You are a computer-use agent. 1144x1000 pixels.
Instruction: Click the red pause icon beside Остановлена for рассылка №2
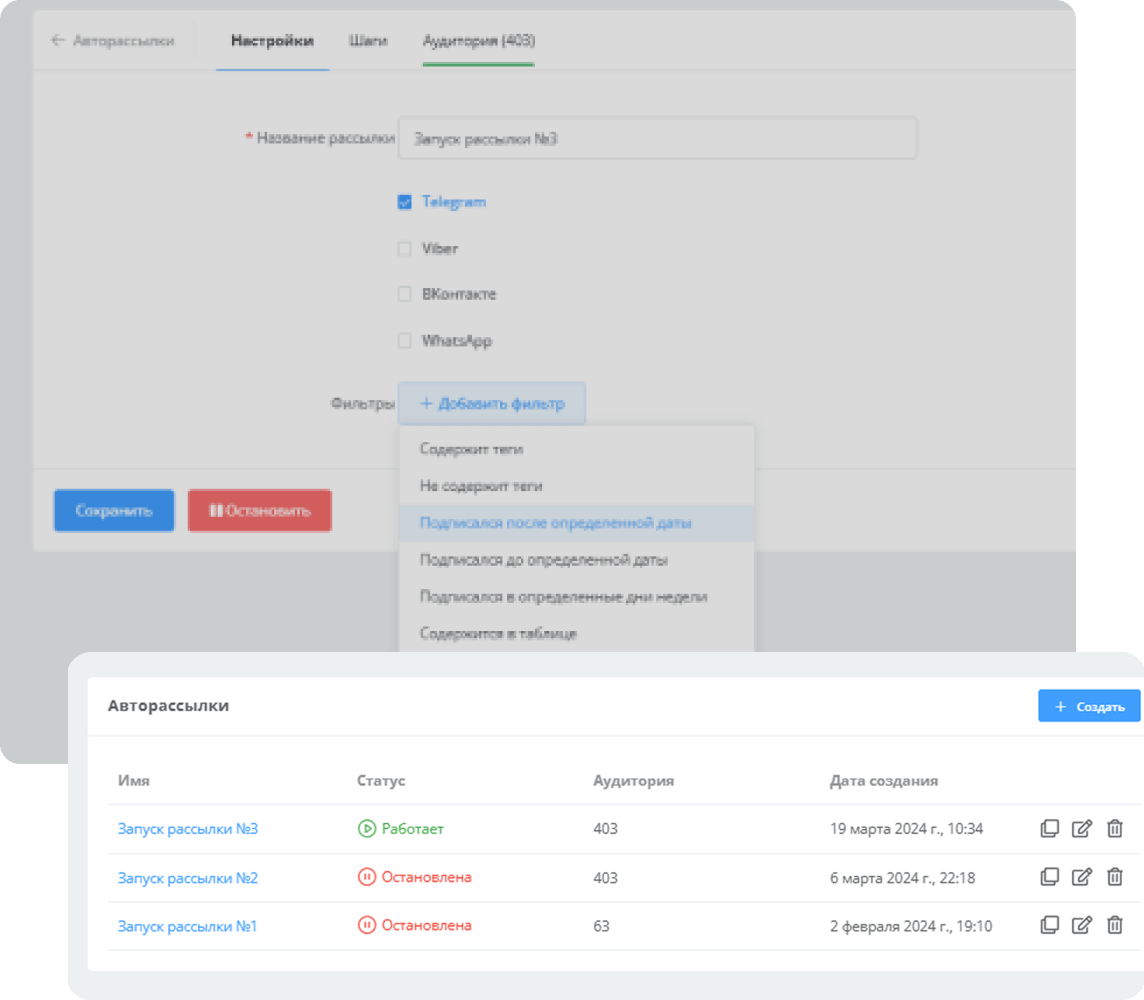coord(367,877)
